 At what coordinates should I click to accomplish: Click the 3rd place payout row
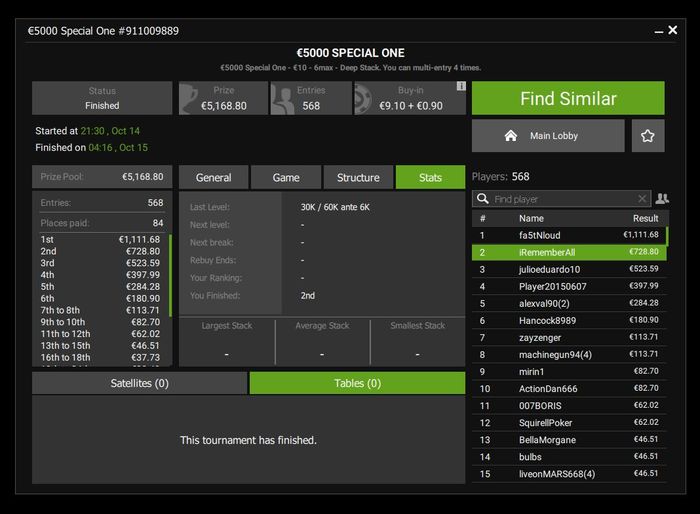pos(100,263)
